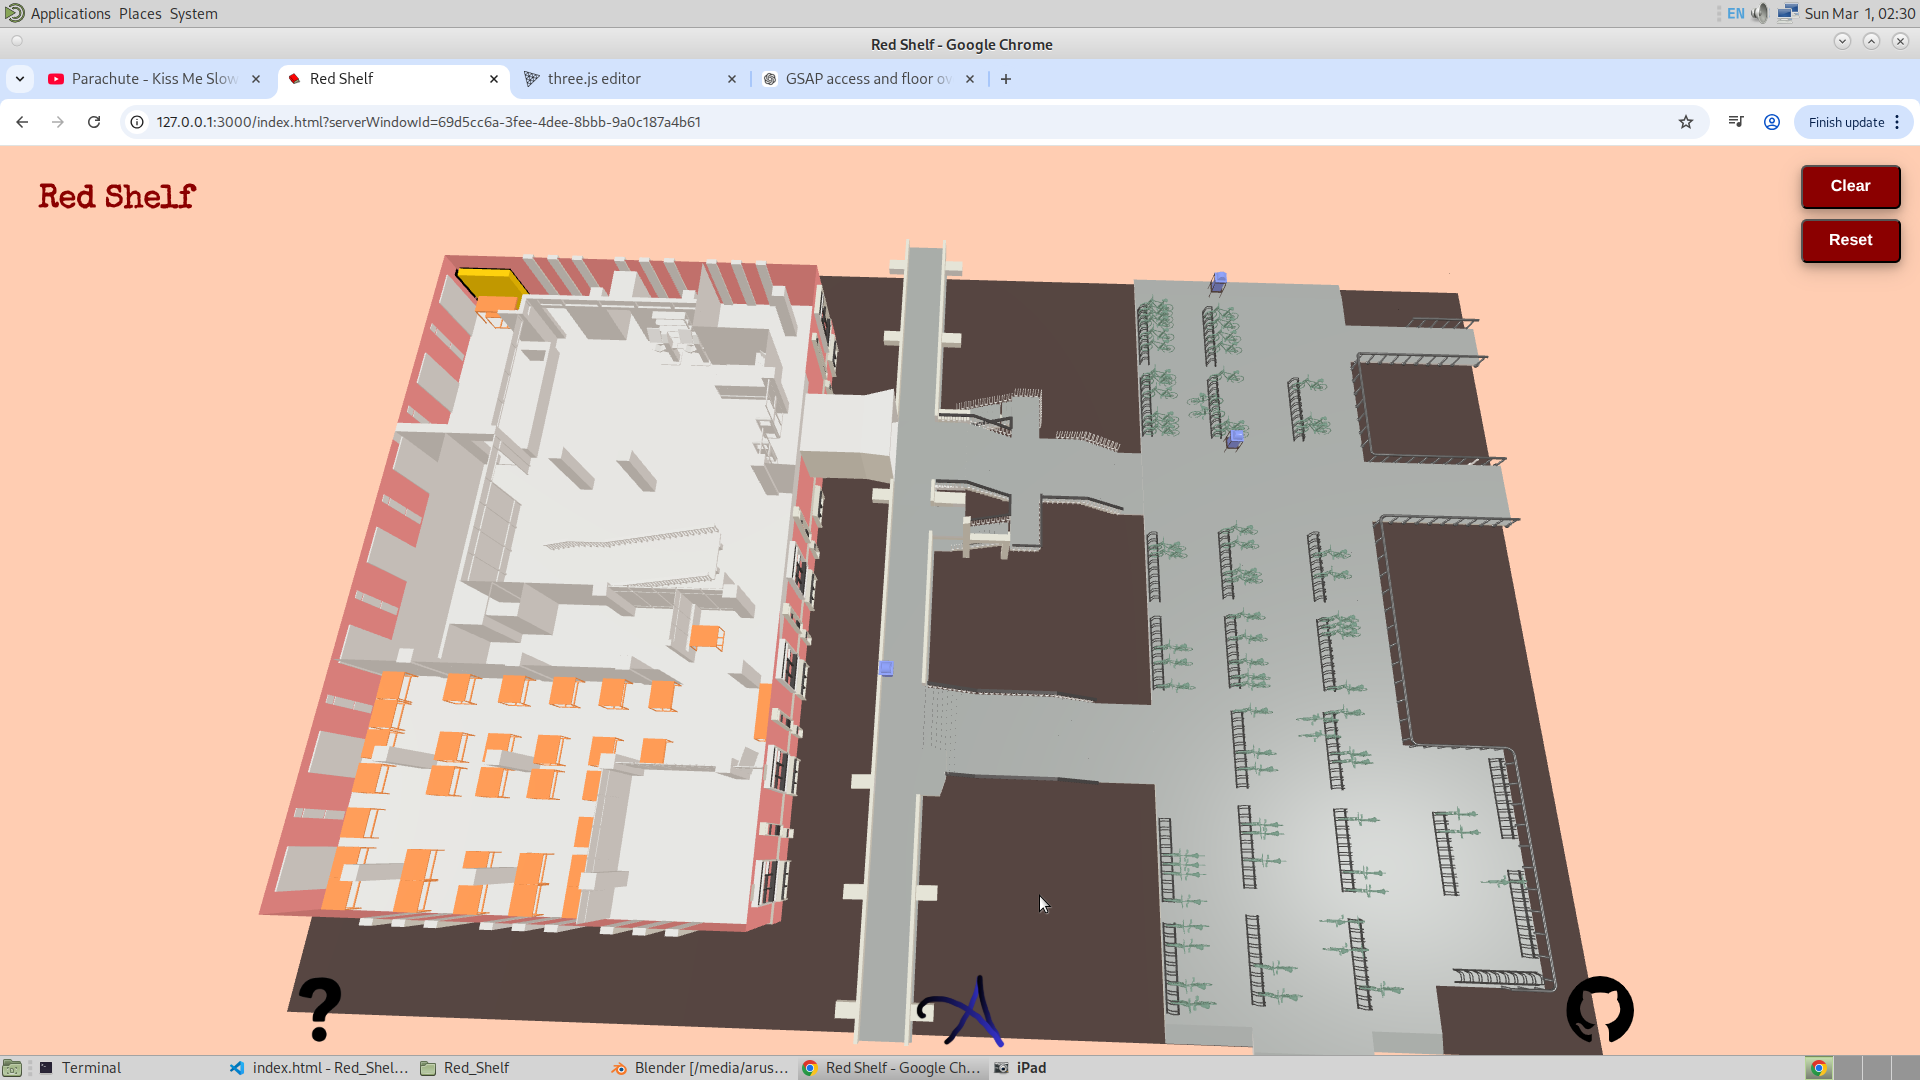The image size is (1920, 1080).
Task: Open the global media controls in the toolbar
Action: pos(1736,121)
